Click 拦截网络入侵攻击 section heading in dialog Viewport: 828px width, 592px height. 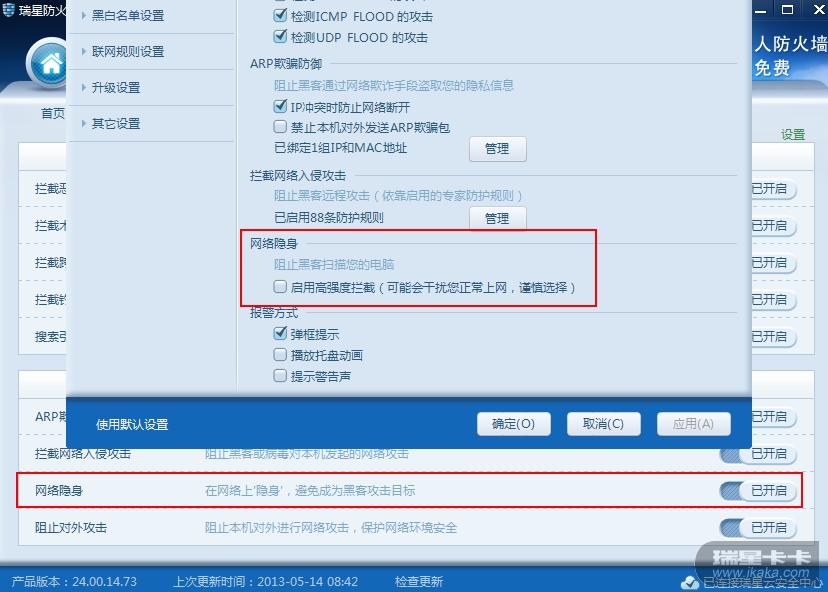click(298, 175)
